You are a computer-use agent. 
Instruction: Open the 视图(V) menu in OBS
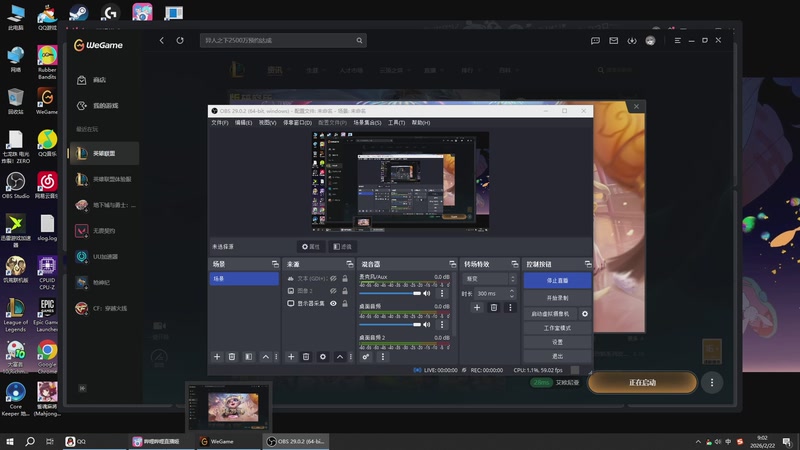[267, 123]
